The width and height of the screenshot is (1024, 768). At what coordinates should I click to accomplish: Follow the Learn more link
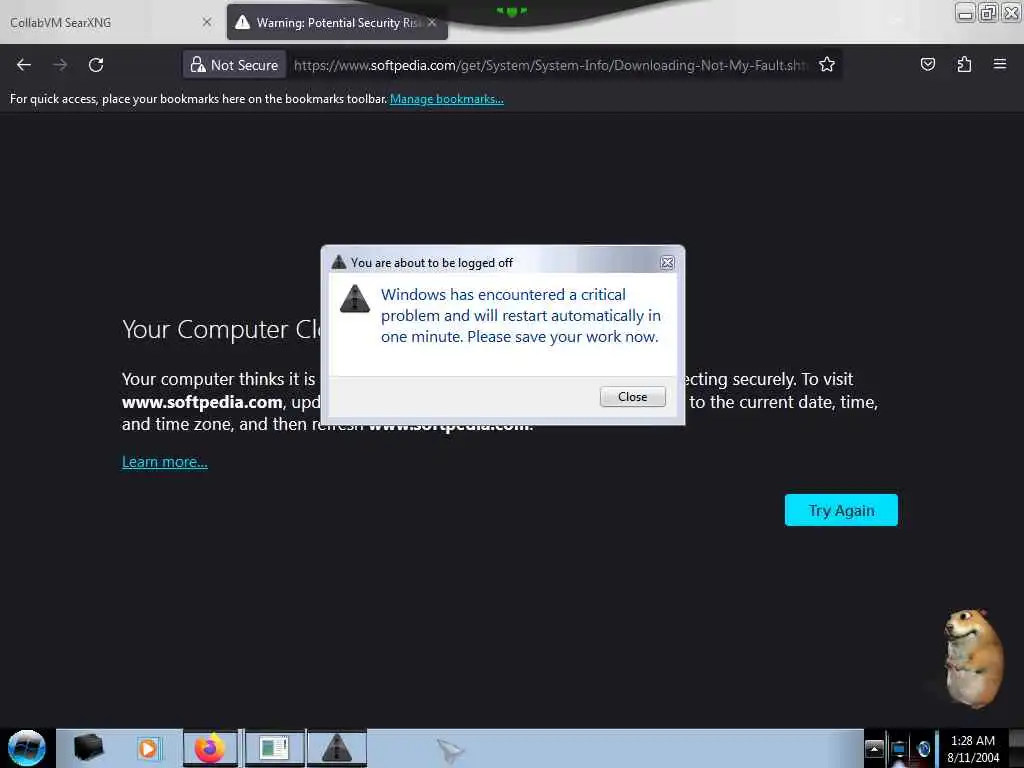click(165, 462)
